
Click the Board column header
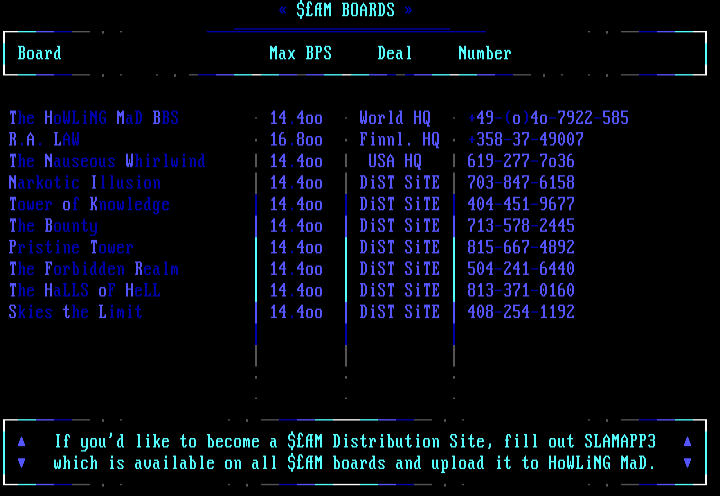click(40, 53)
